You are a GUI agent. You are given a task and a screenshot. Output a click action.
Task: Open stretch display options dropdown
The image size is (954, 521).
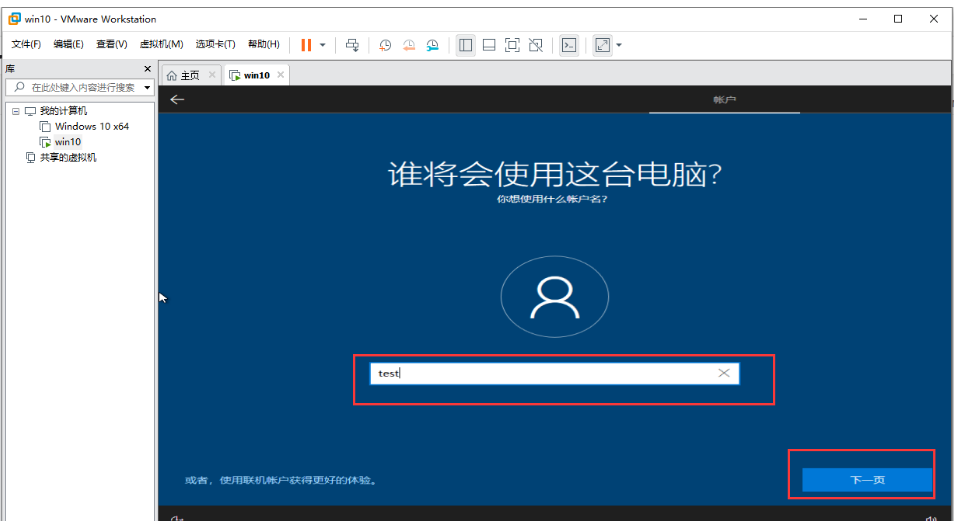619,45
